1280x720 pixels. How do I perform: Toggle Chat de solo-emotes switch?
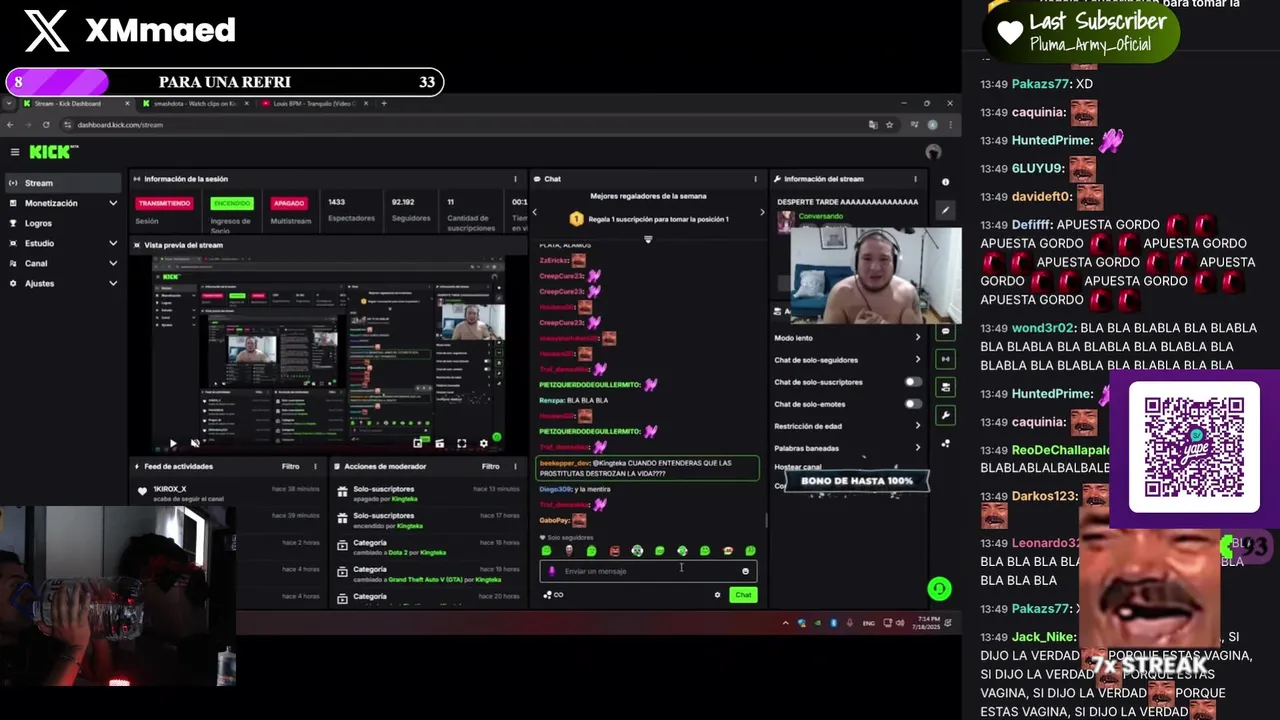click(913, 404)
